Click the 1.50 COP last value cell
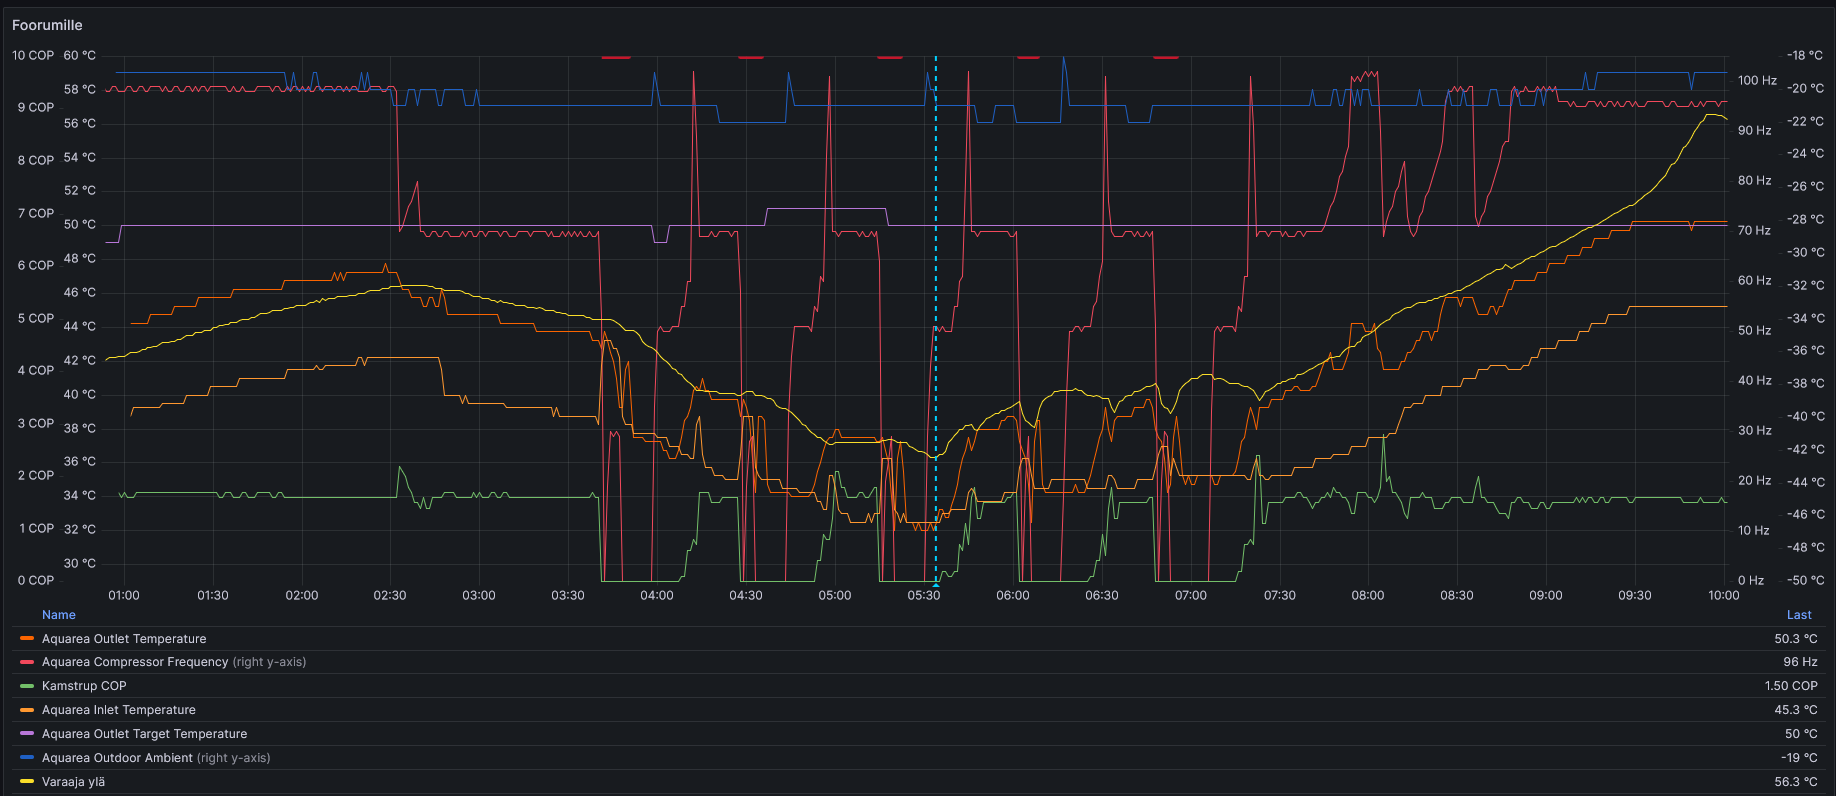Screen dimensions: 1836x796 point(1790,686)
